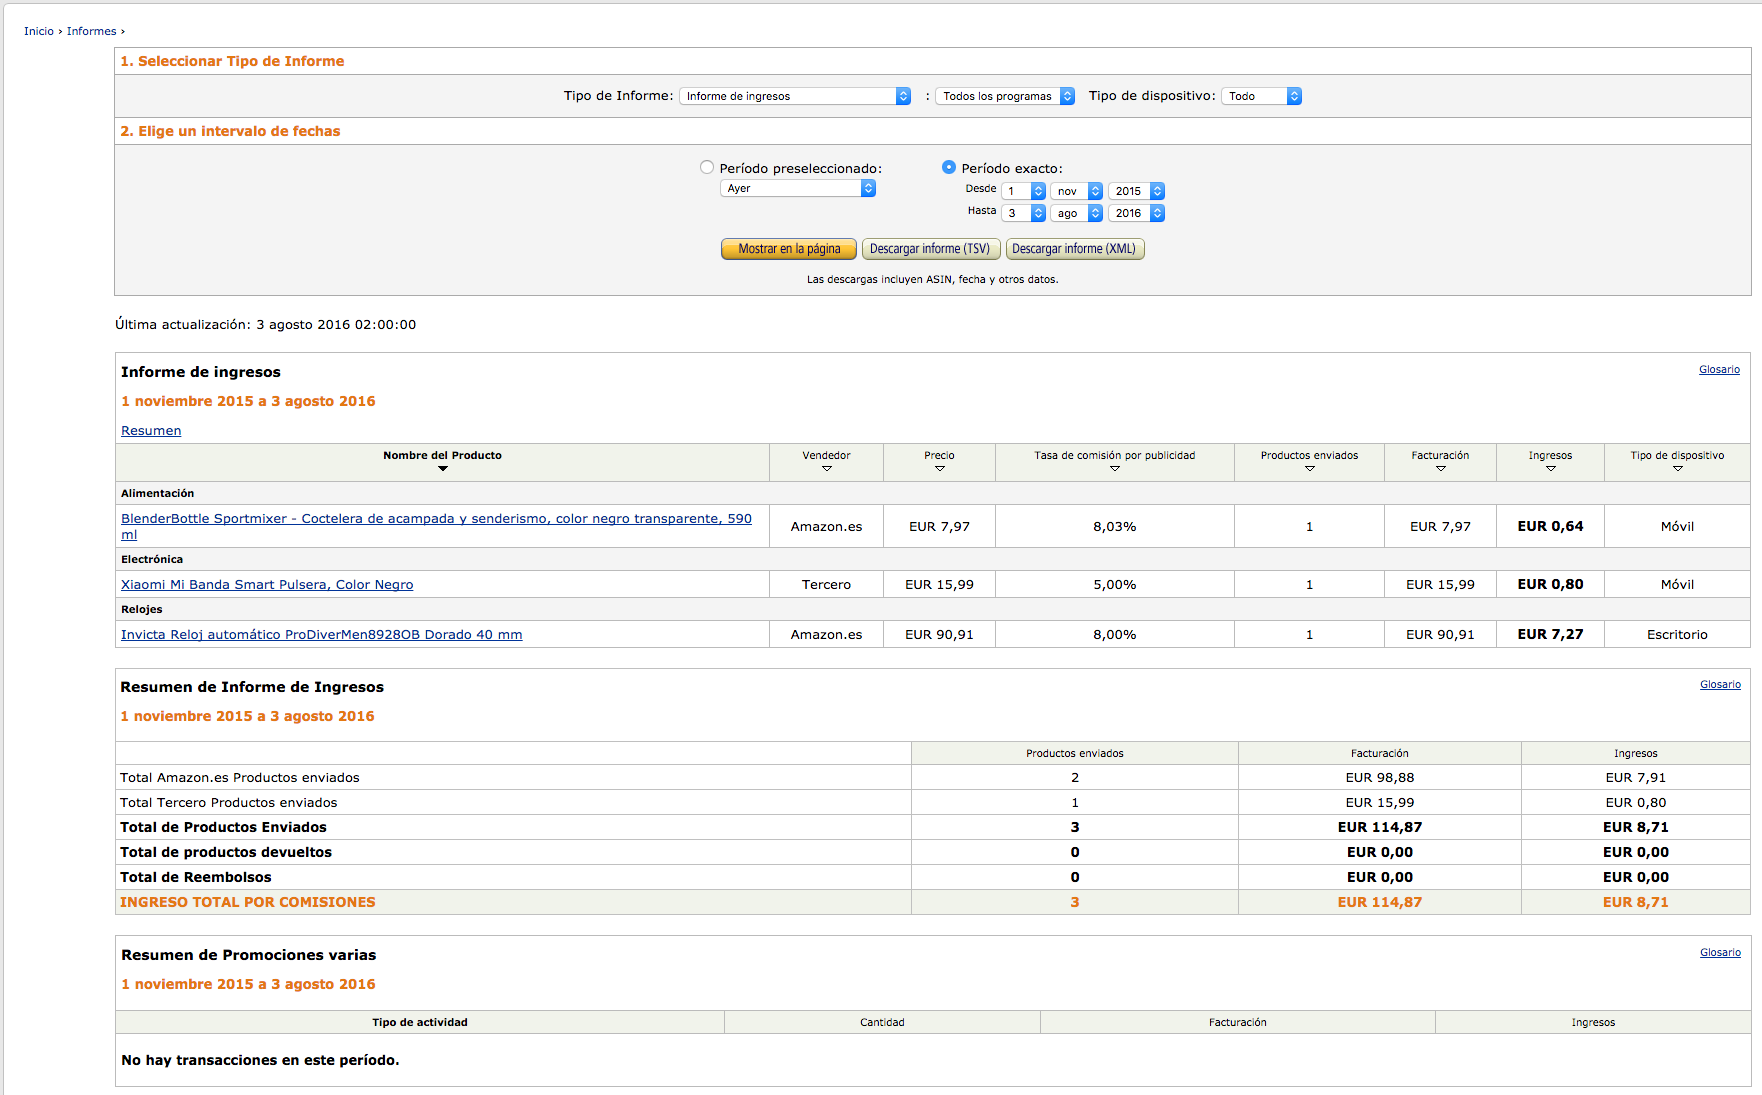
Task: Open the Hasta day dropdown
Action: (1023, 213)
